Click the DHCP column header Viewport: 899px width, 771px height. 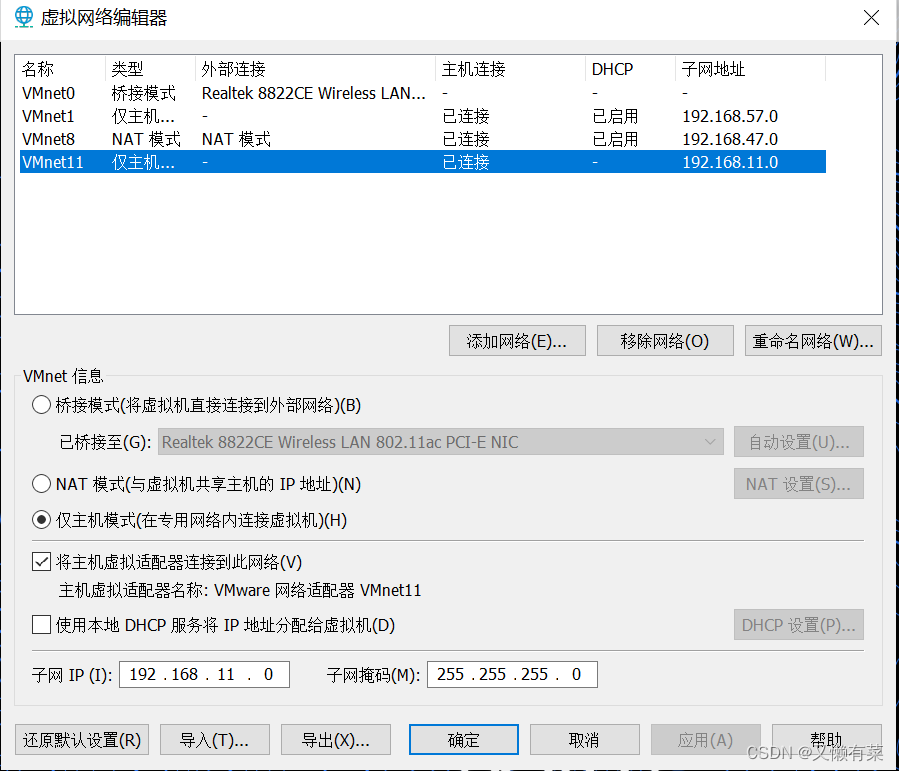click(x=631, y=69)
